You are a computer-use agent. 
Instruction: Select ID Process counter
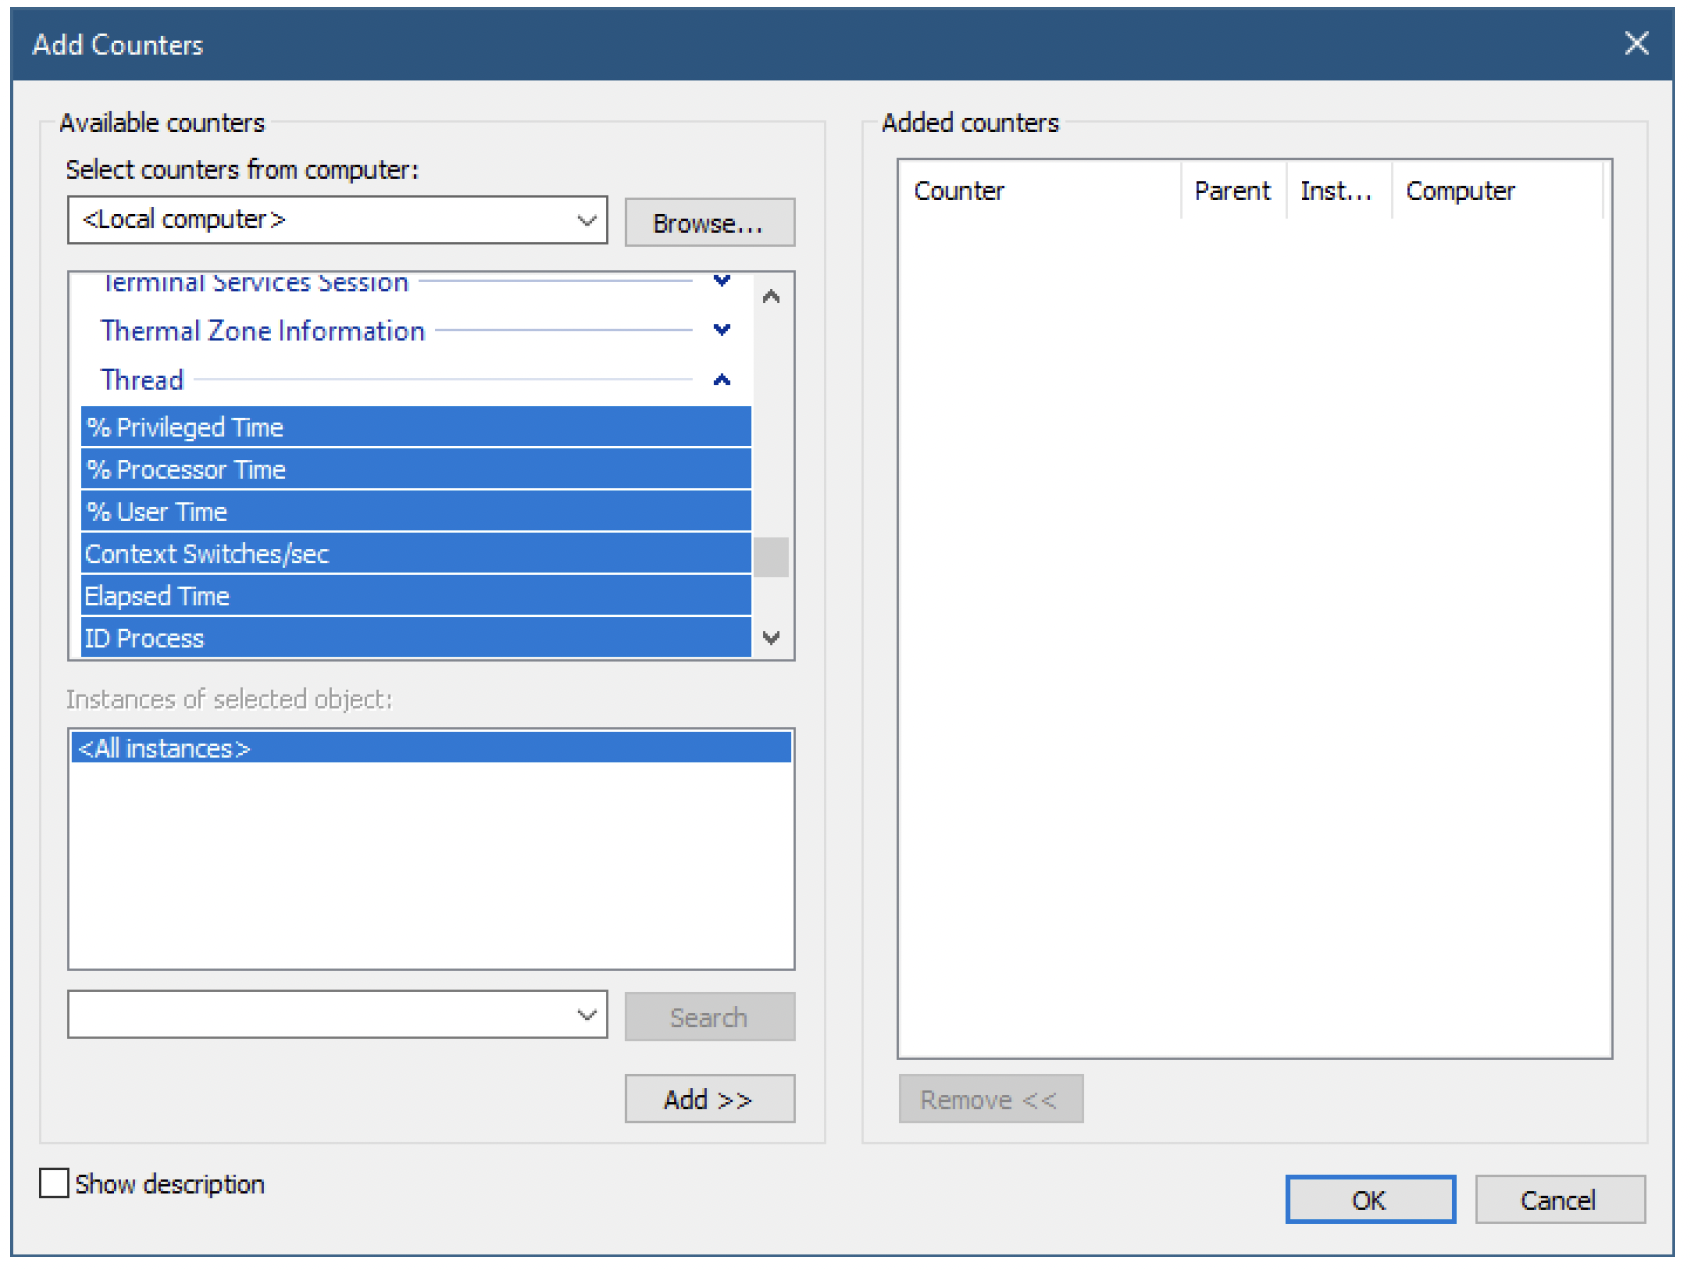[415, 638]
